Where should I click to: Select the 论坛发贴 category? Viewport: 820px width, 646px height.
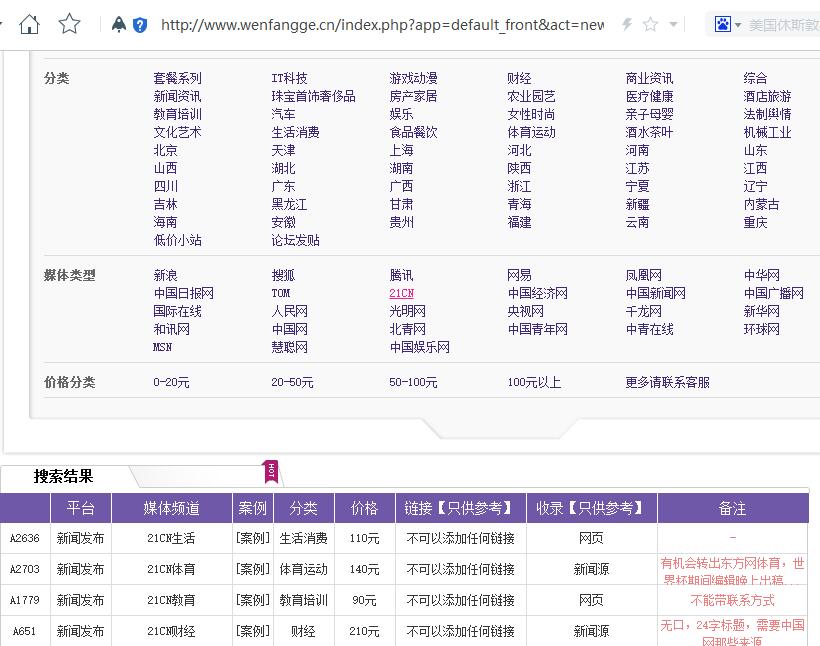click(x=295, y=240)
